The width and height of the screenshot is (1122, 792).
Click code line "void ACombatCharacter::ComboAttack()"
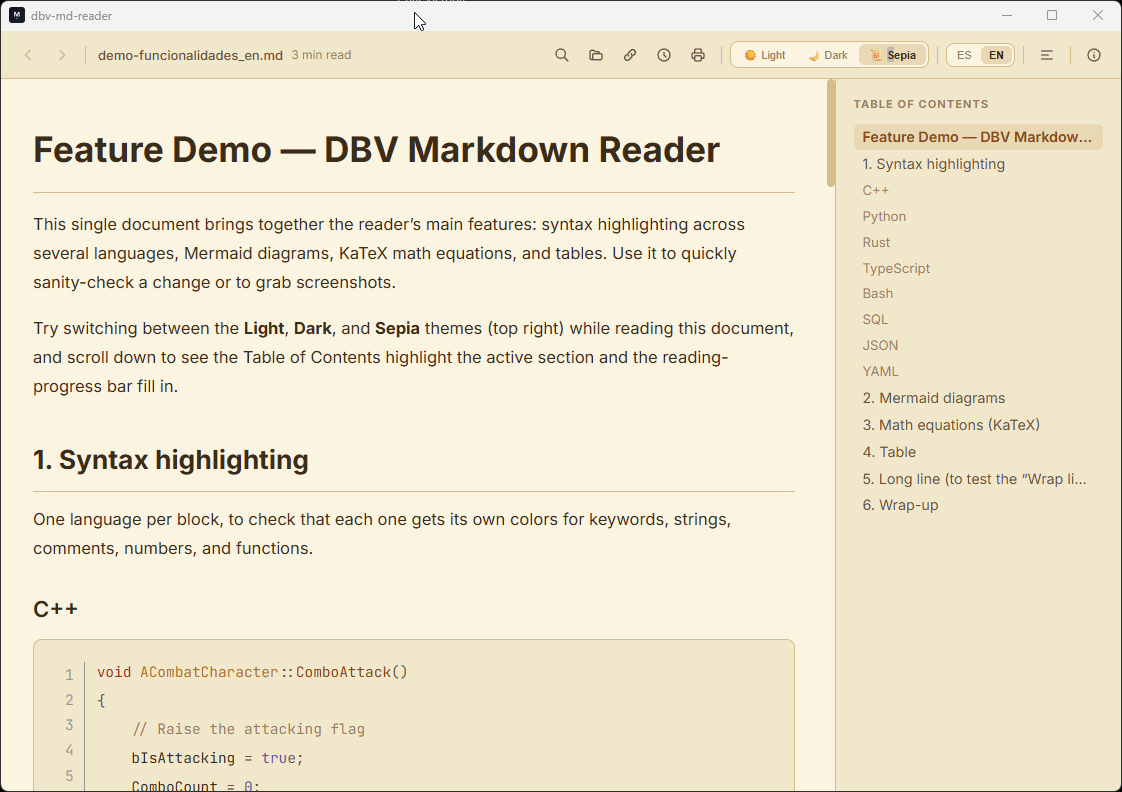point(252,672)
